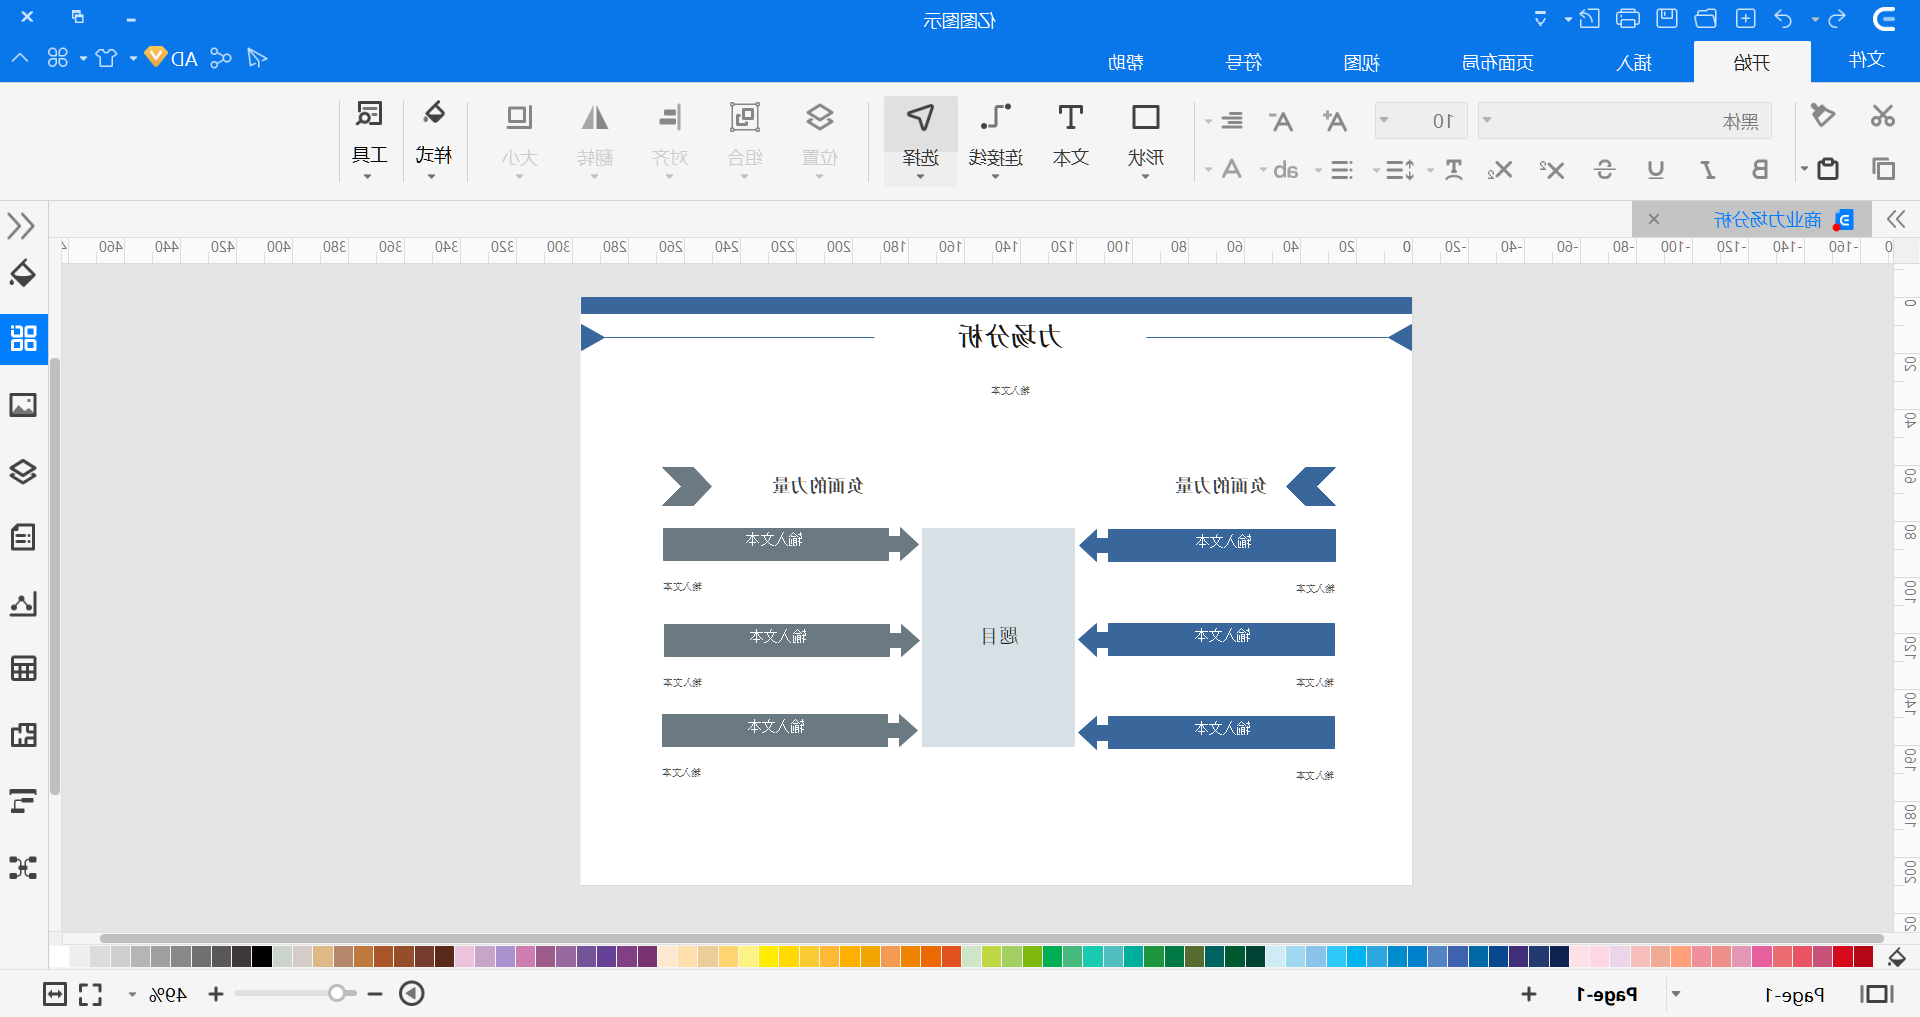The image size is (1920, 1017).
Task: Open the font size dropdown arrow
Action: (1384, 121)
